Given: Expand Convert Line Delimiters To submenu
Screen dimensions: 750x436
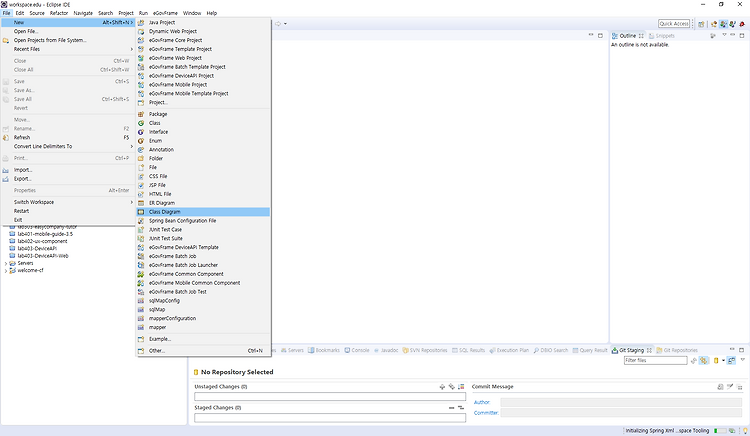Looking at the screenshot, I should tap(68, 146).
